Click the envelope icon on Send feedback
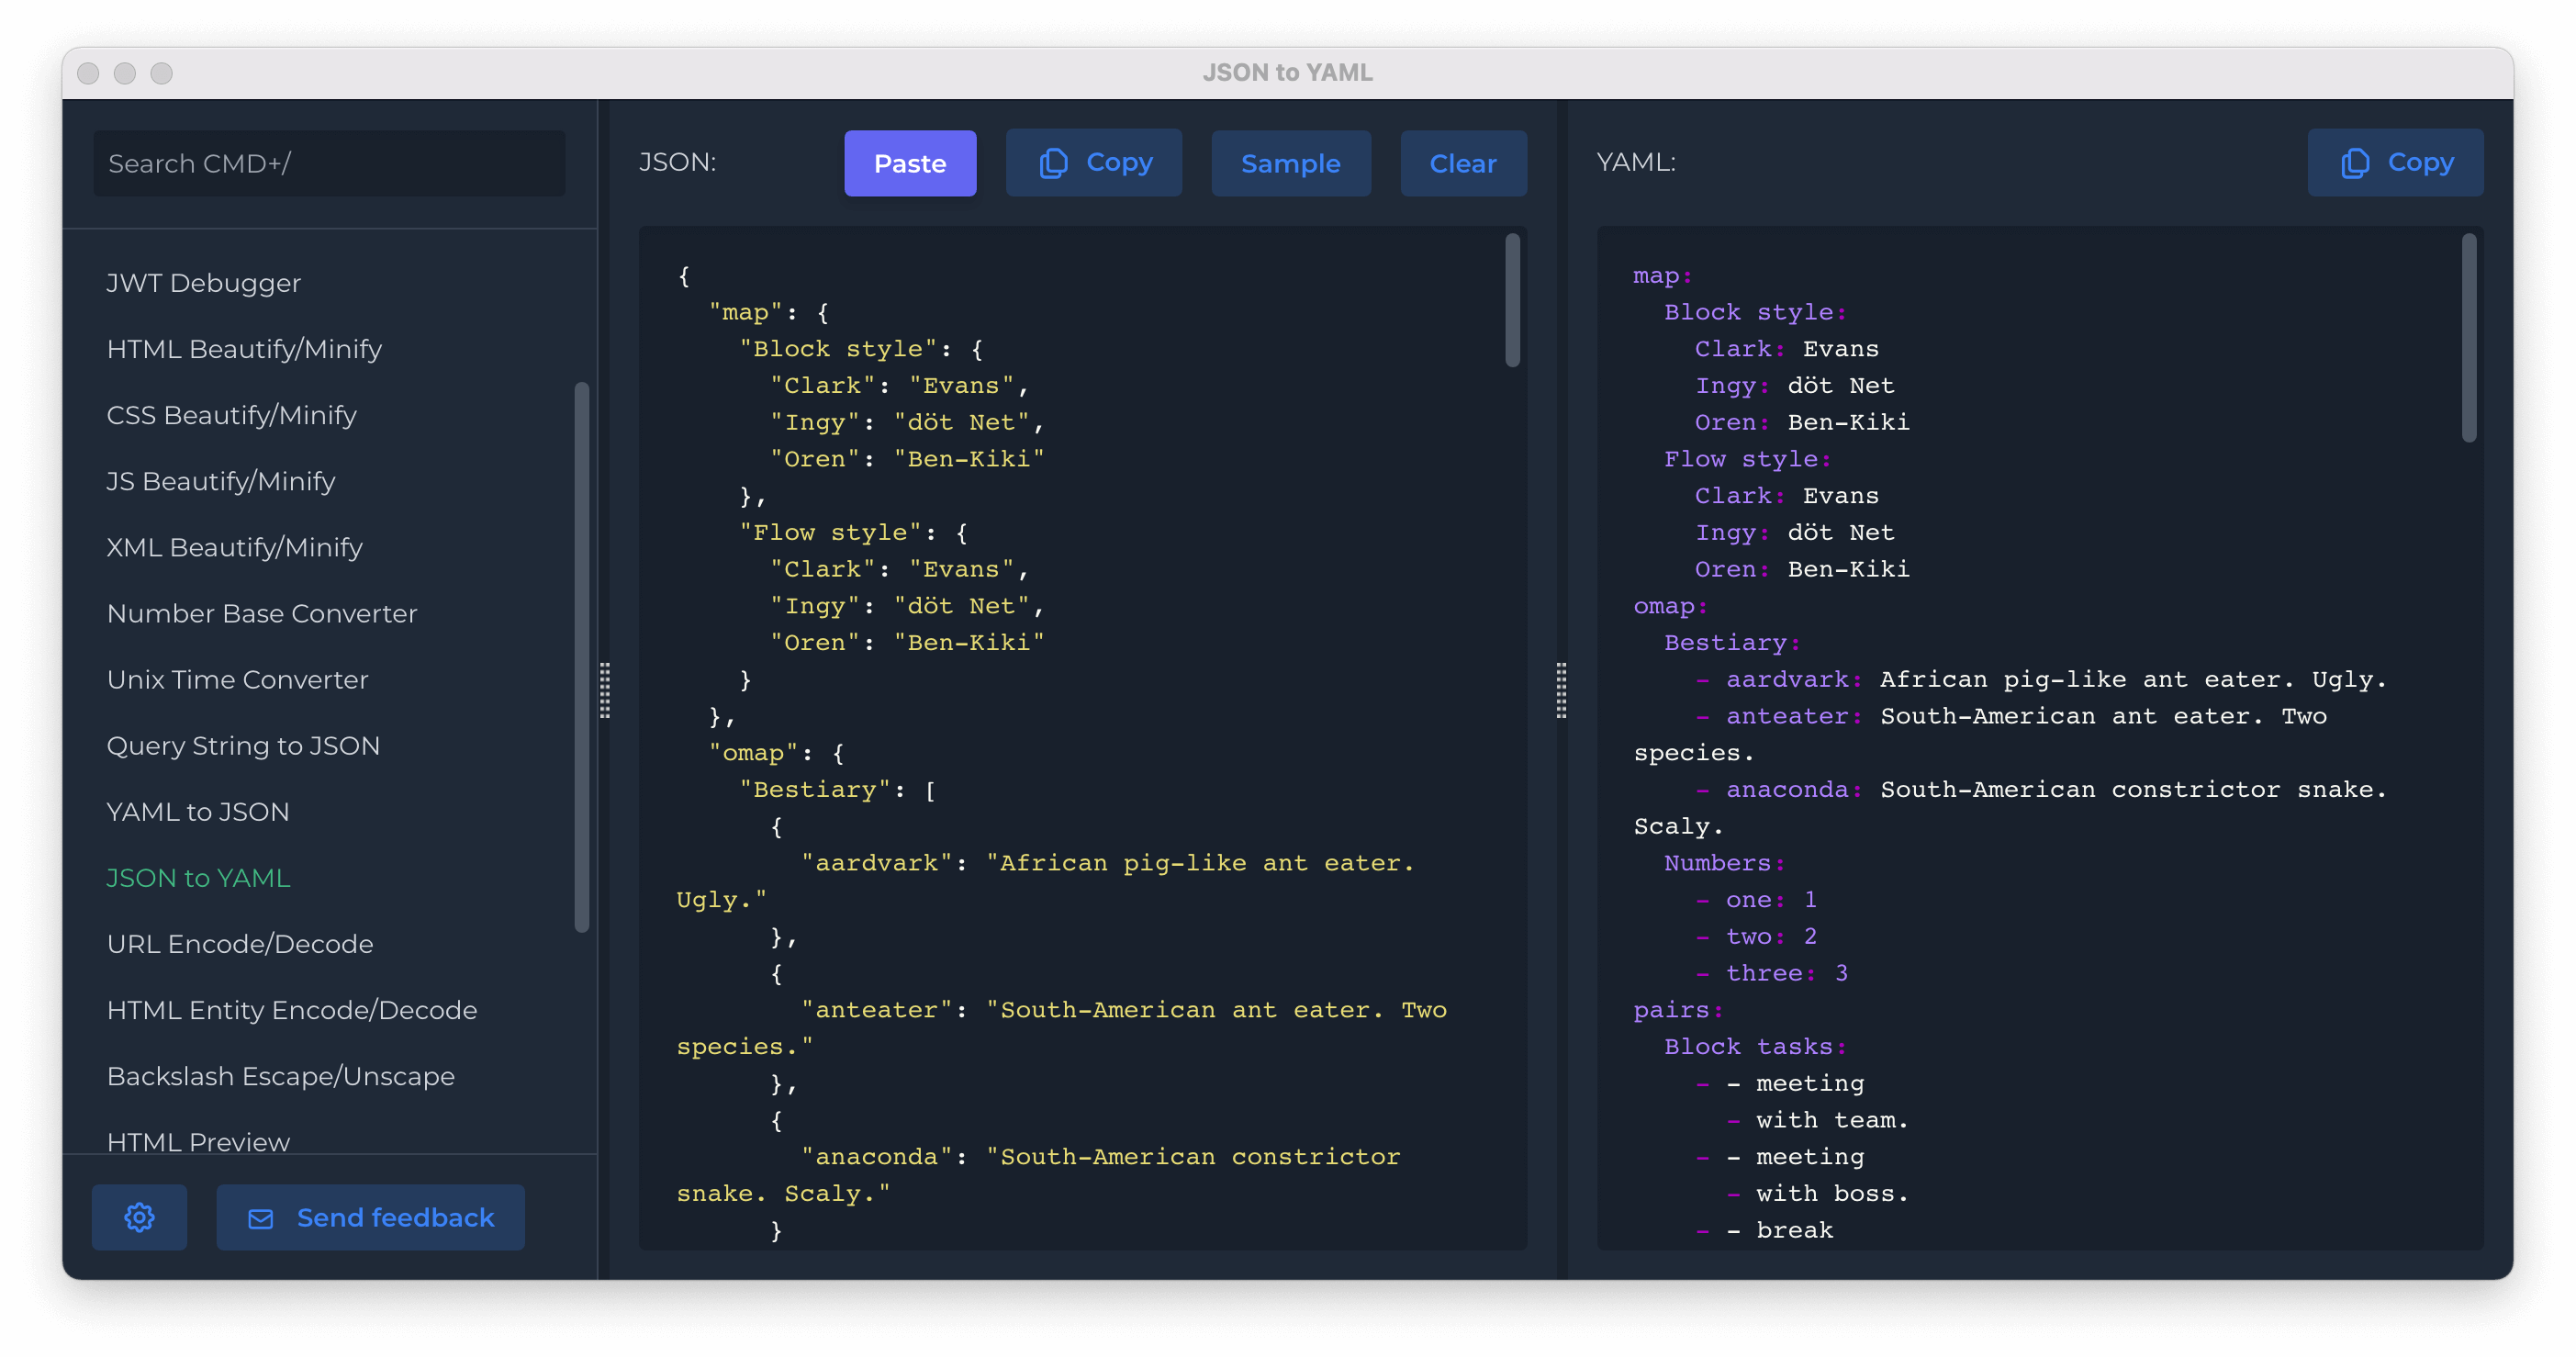The height and width of the screenshot is (1357, 2576). (x=260, y=1217)
